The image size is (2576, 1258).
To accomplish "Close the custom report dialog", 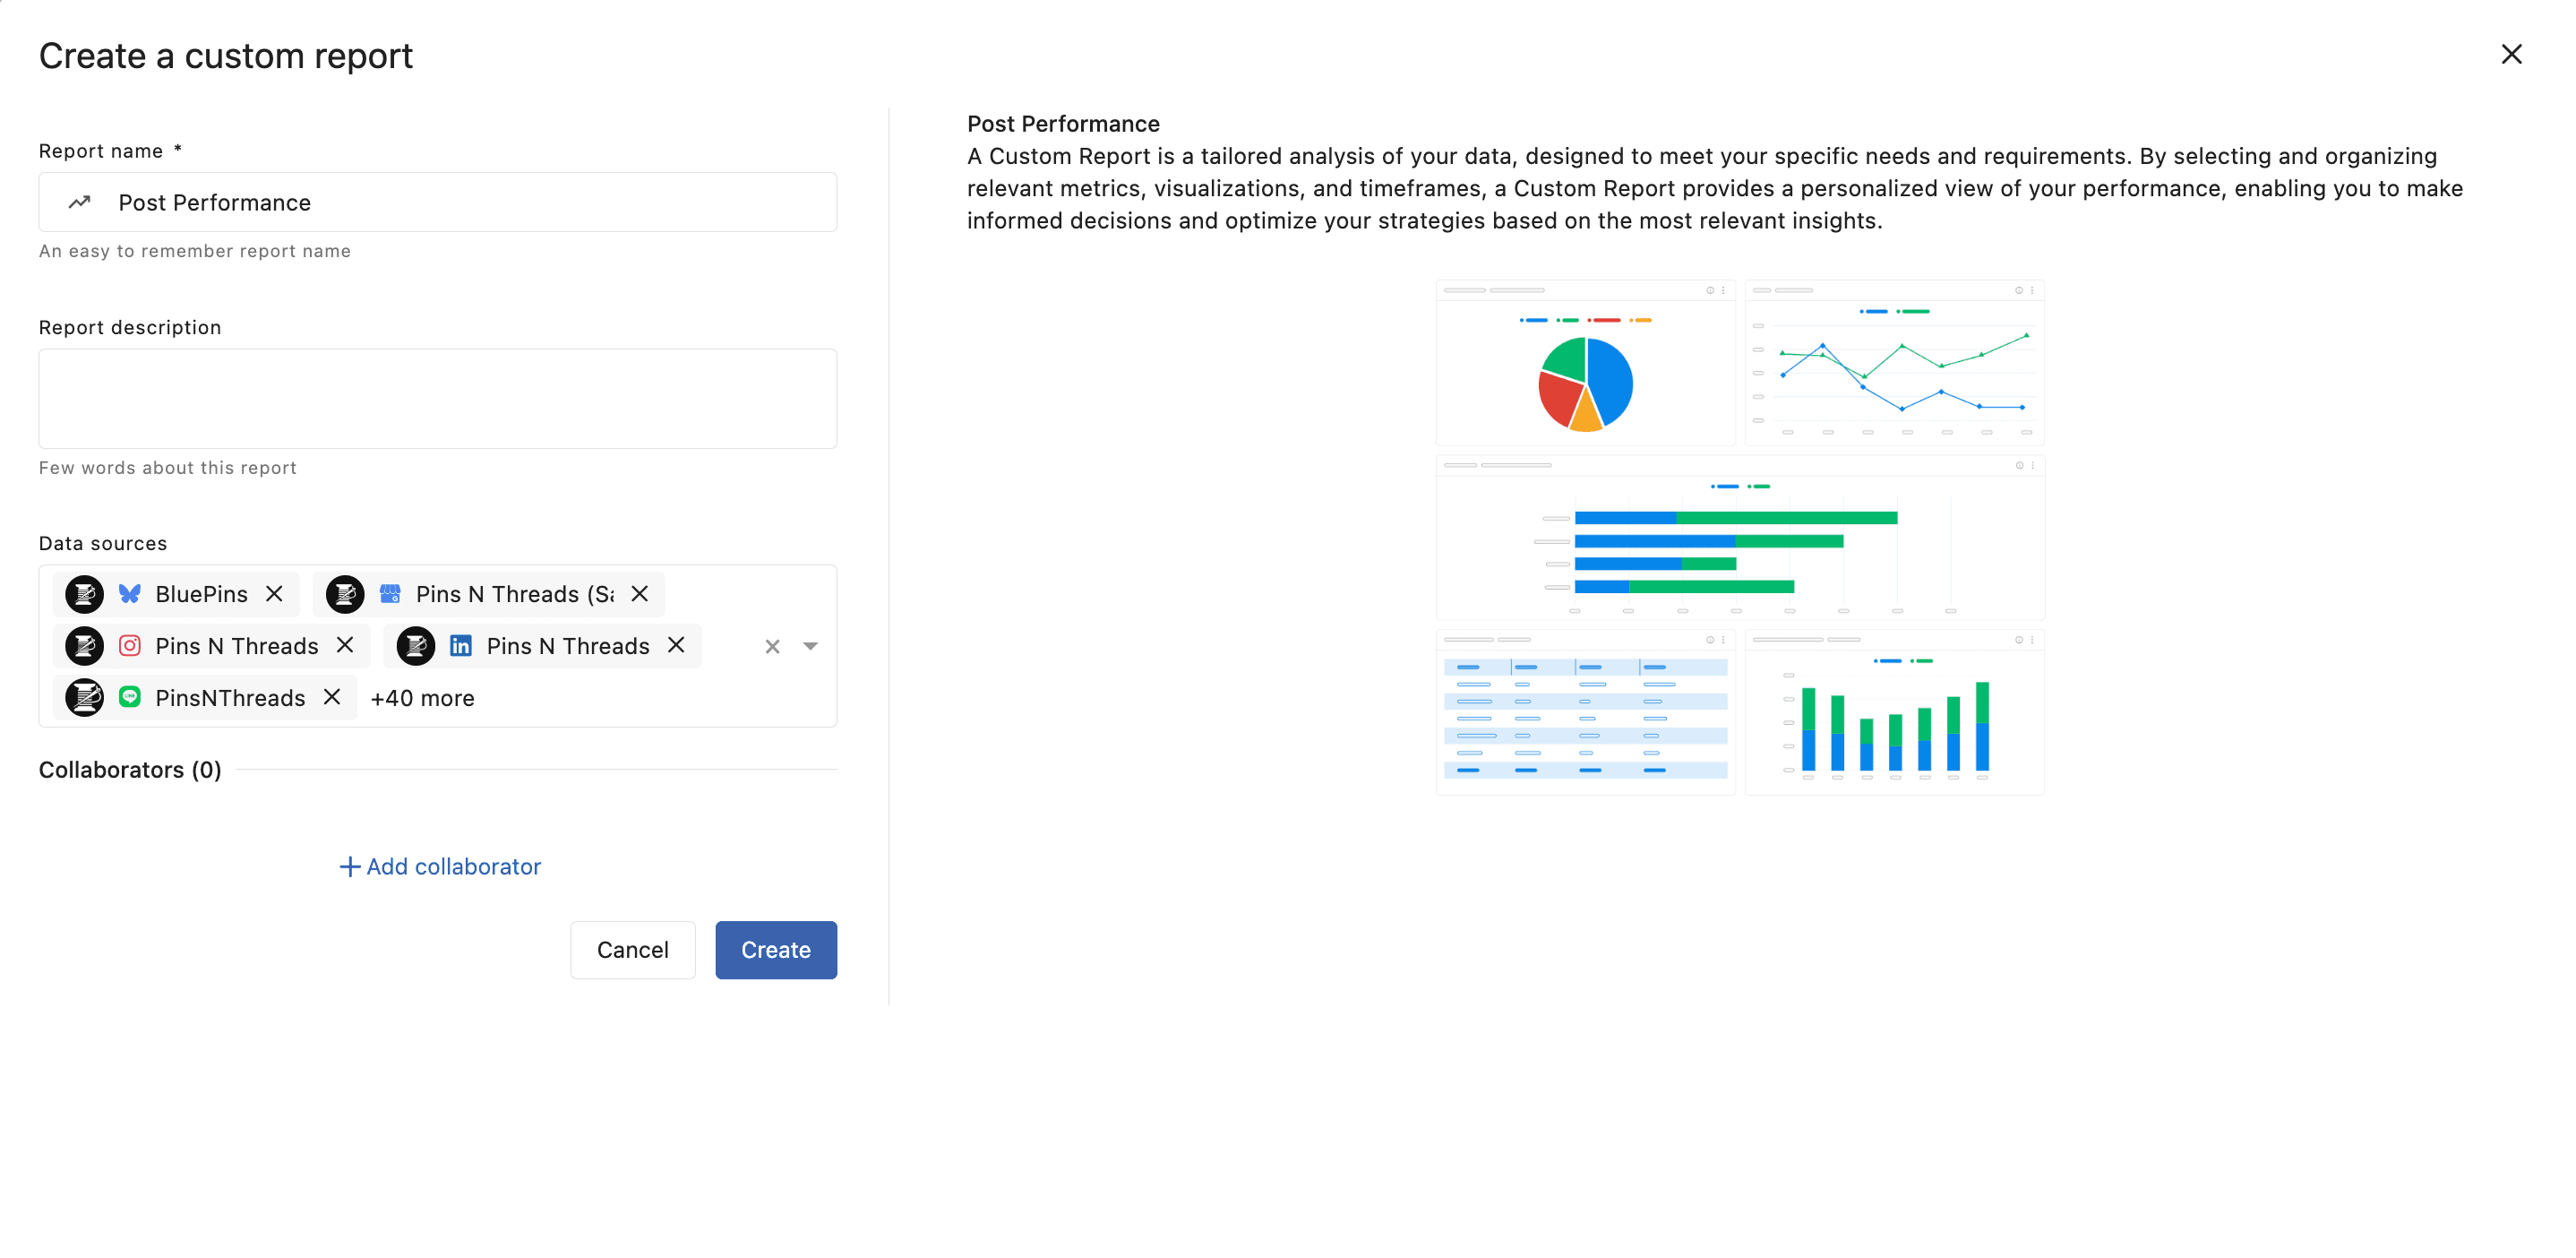I will pyautogui.click(x=2511, y=54).
